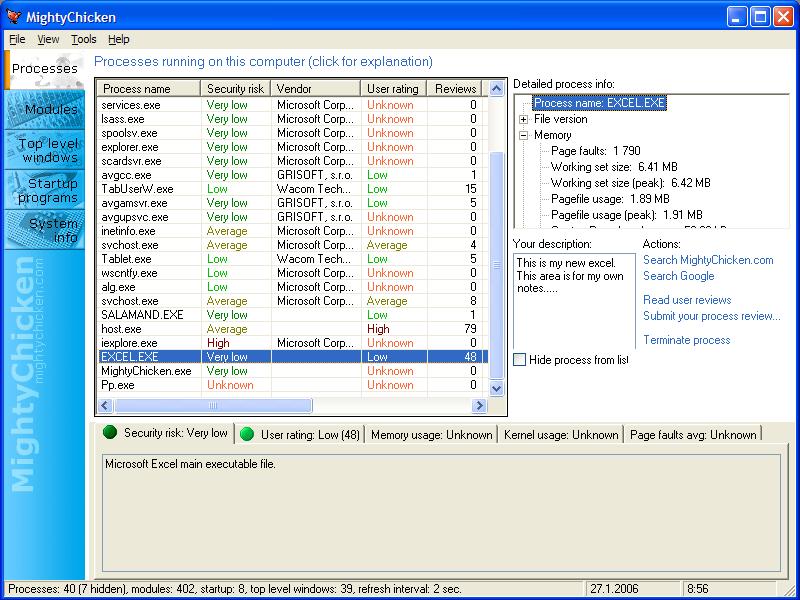Screen dimensions: 800x600
Task: Click the vertical scrollbar thumb of process list
Action: [496, 265]
